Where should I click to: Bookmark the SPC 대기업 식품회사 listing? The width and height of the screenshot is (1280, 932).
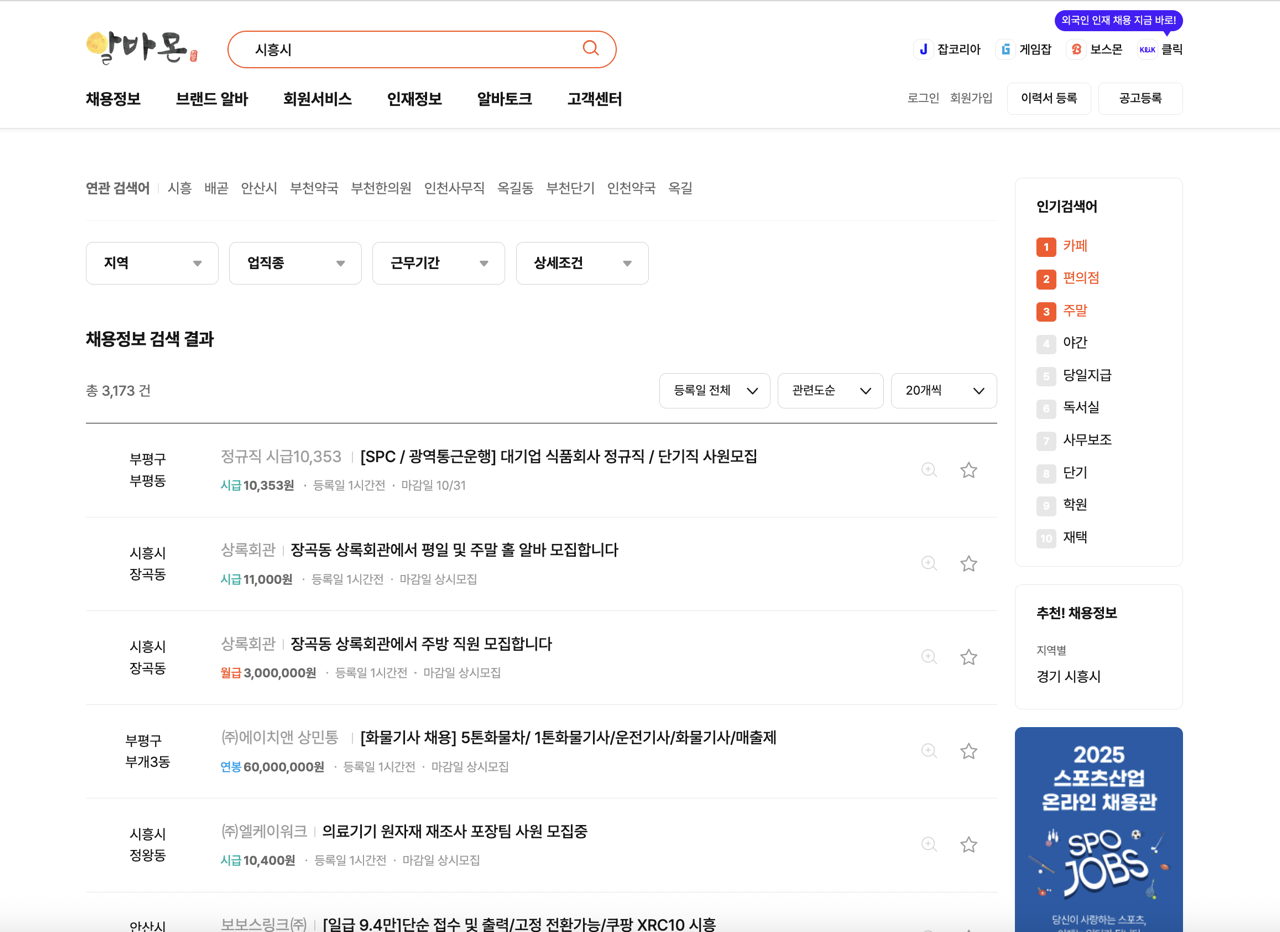pos(968,469)
